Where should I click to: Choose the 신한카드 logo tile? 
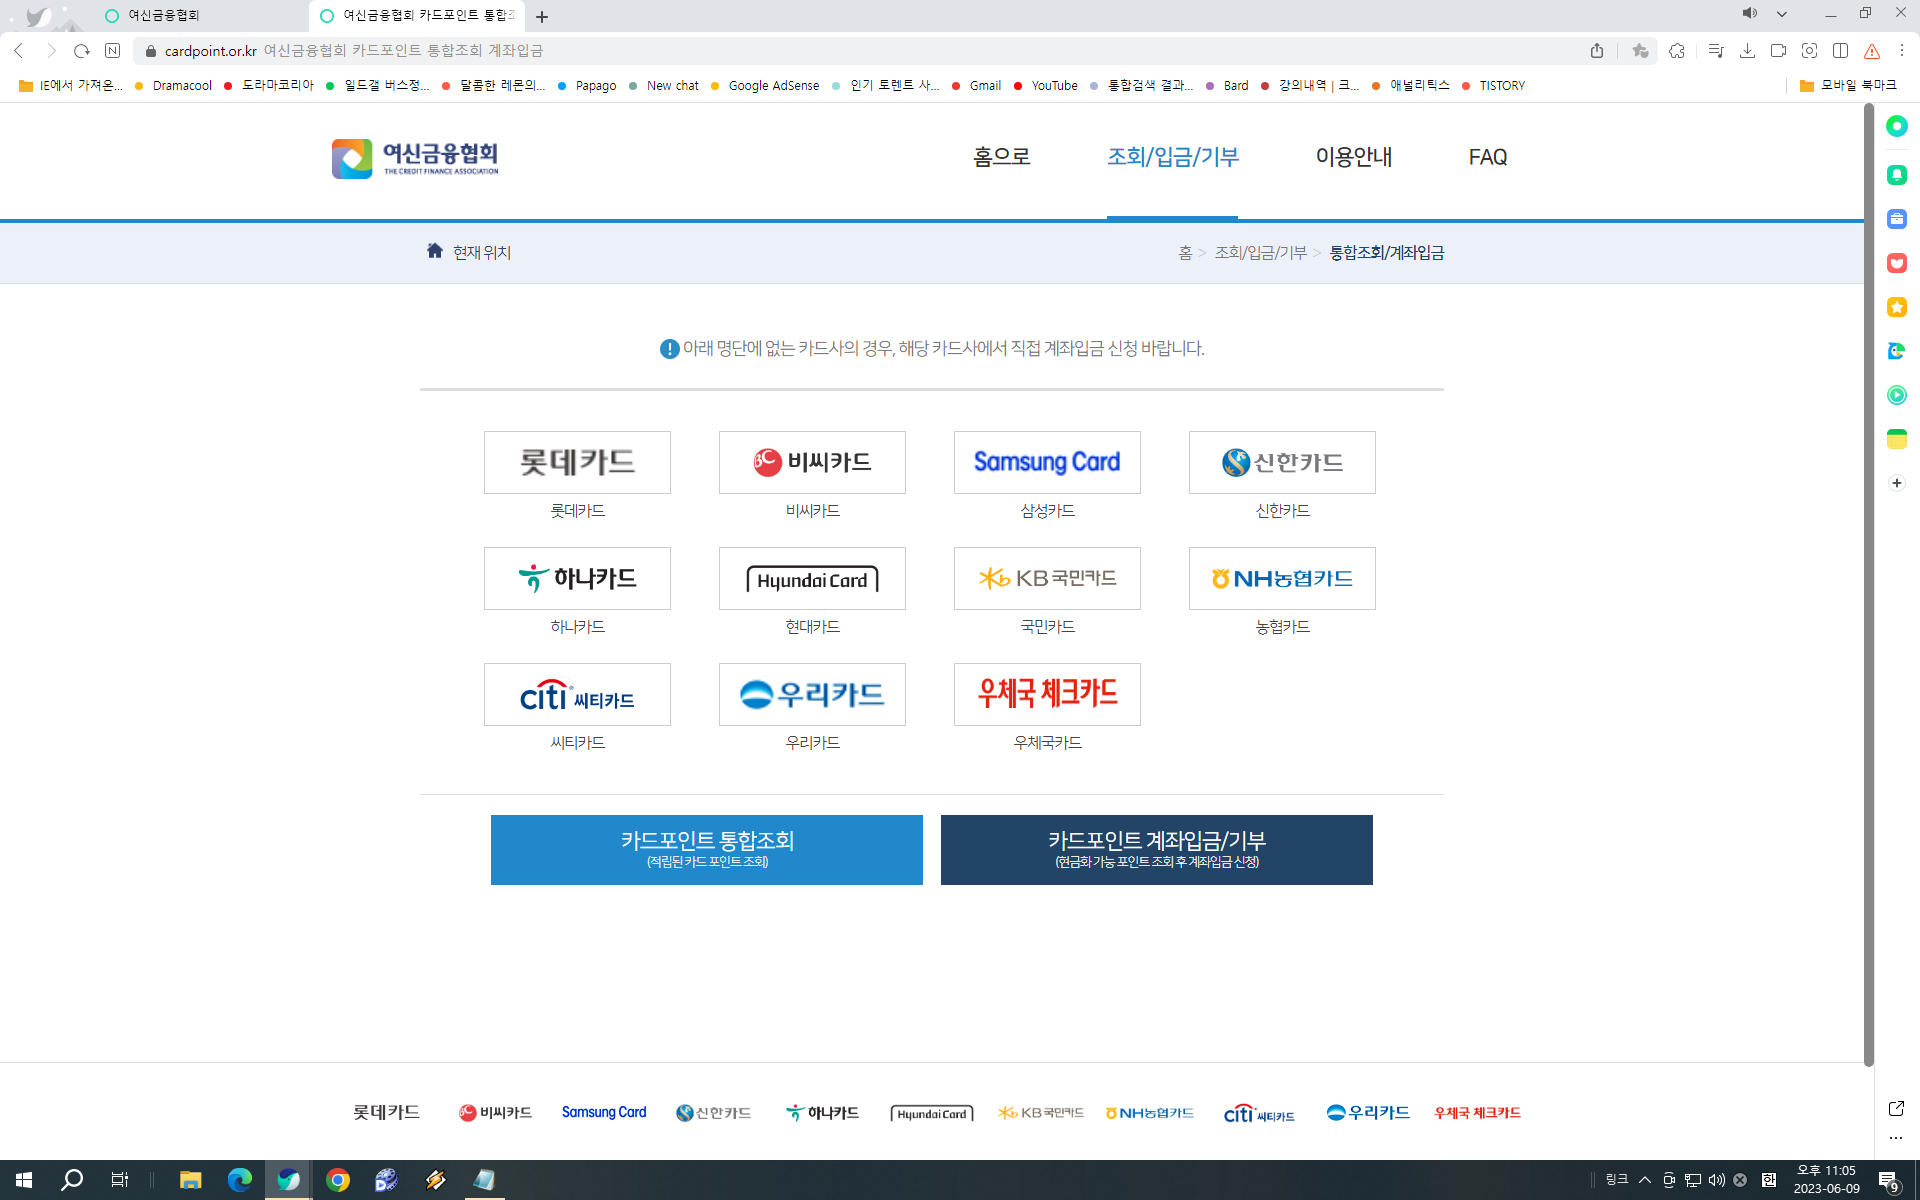click(x=1282, y=462)
